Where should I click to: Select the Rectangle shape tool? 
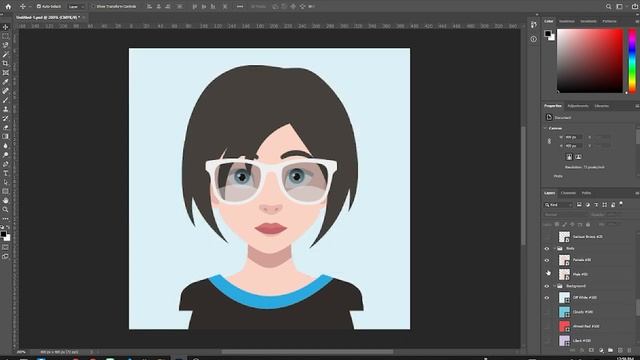pos(5,191)
